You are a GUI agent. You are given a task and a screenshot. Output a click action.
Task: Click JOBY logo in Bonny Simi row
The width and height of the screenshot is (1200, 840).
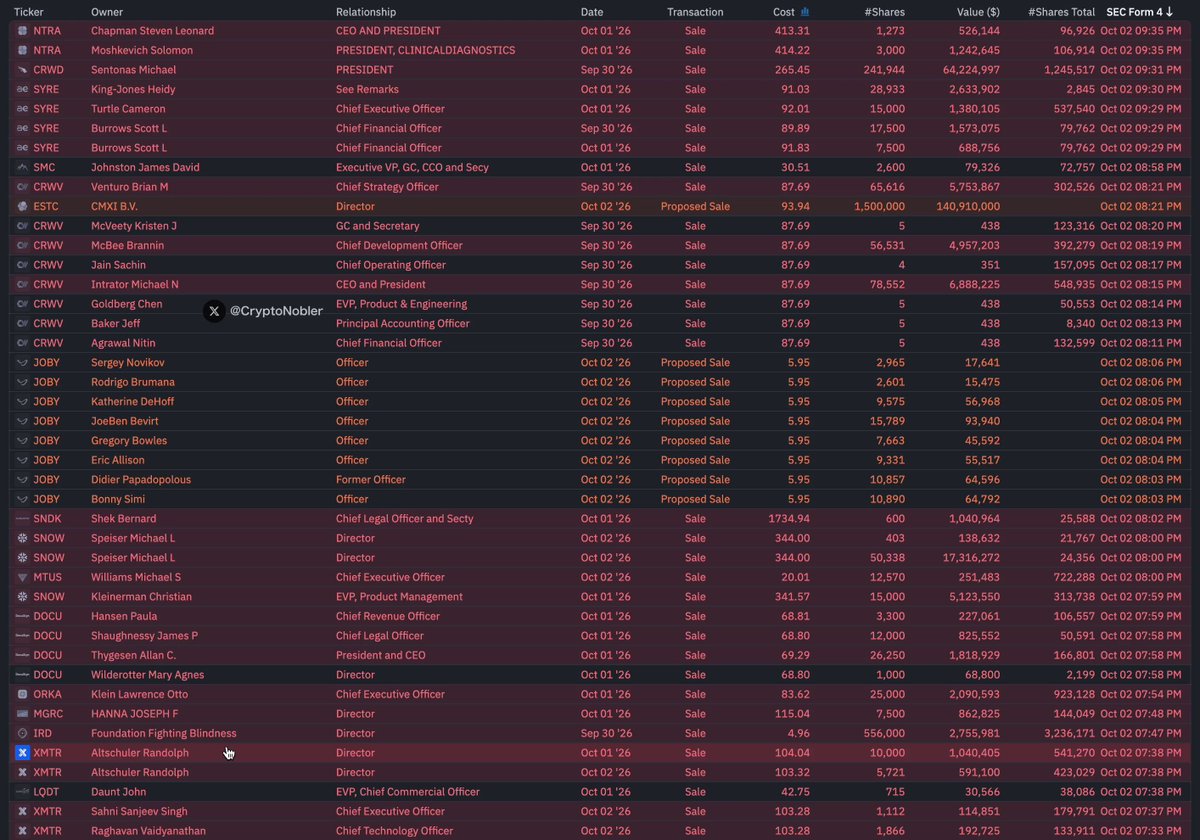coord(22,499)
